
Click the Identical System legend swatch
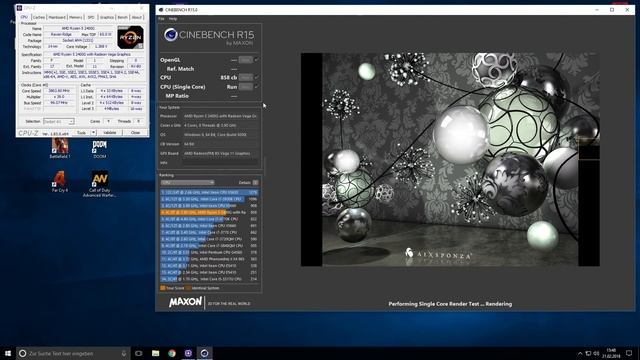pos(188,288)
